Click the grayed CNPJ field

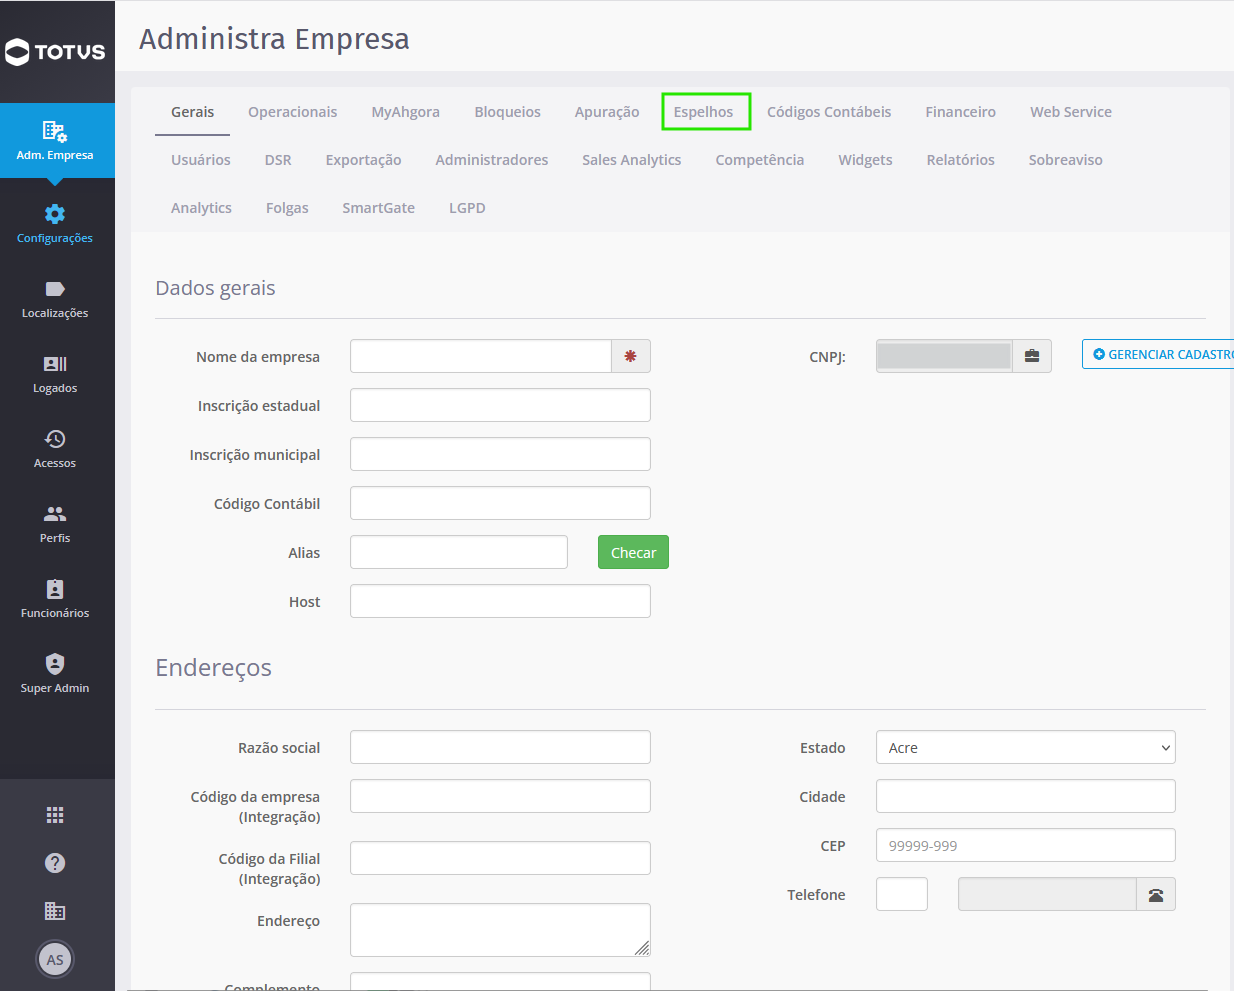pyautogui.click(x=944, y=356)
